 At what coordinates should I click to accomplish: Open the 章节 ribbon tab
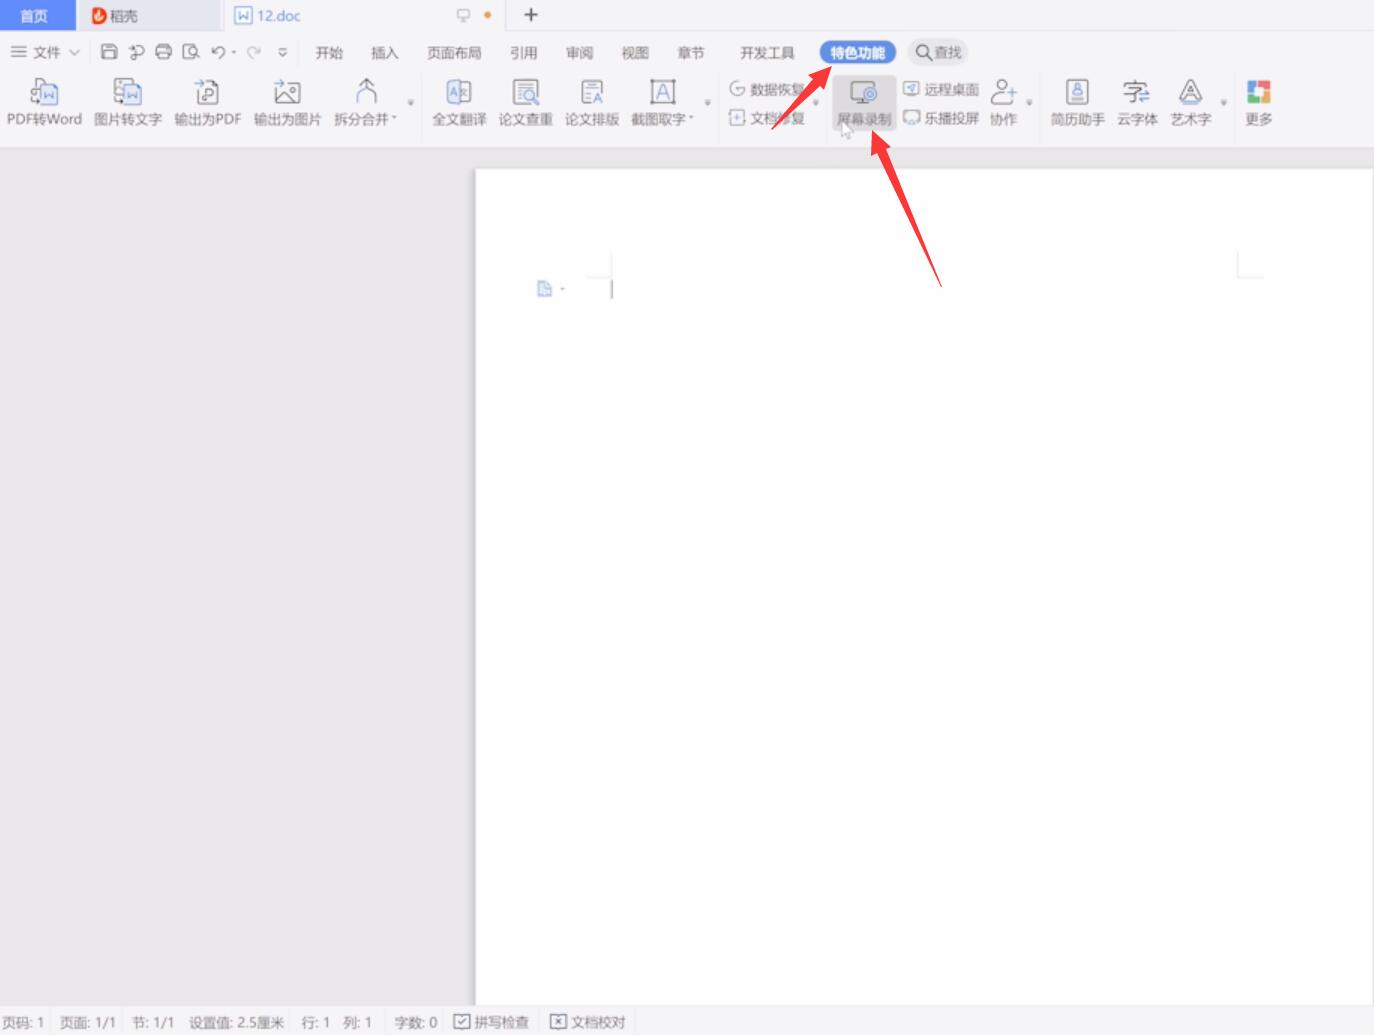690,53
